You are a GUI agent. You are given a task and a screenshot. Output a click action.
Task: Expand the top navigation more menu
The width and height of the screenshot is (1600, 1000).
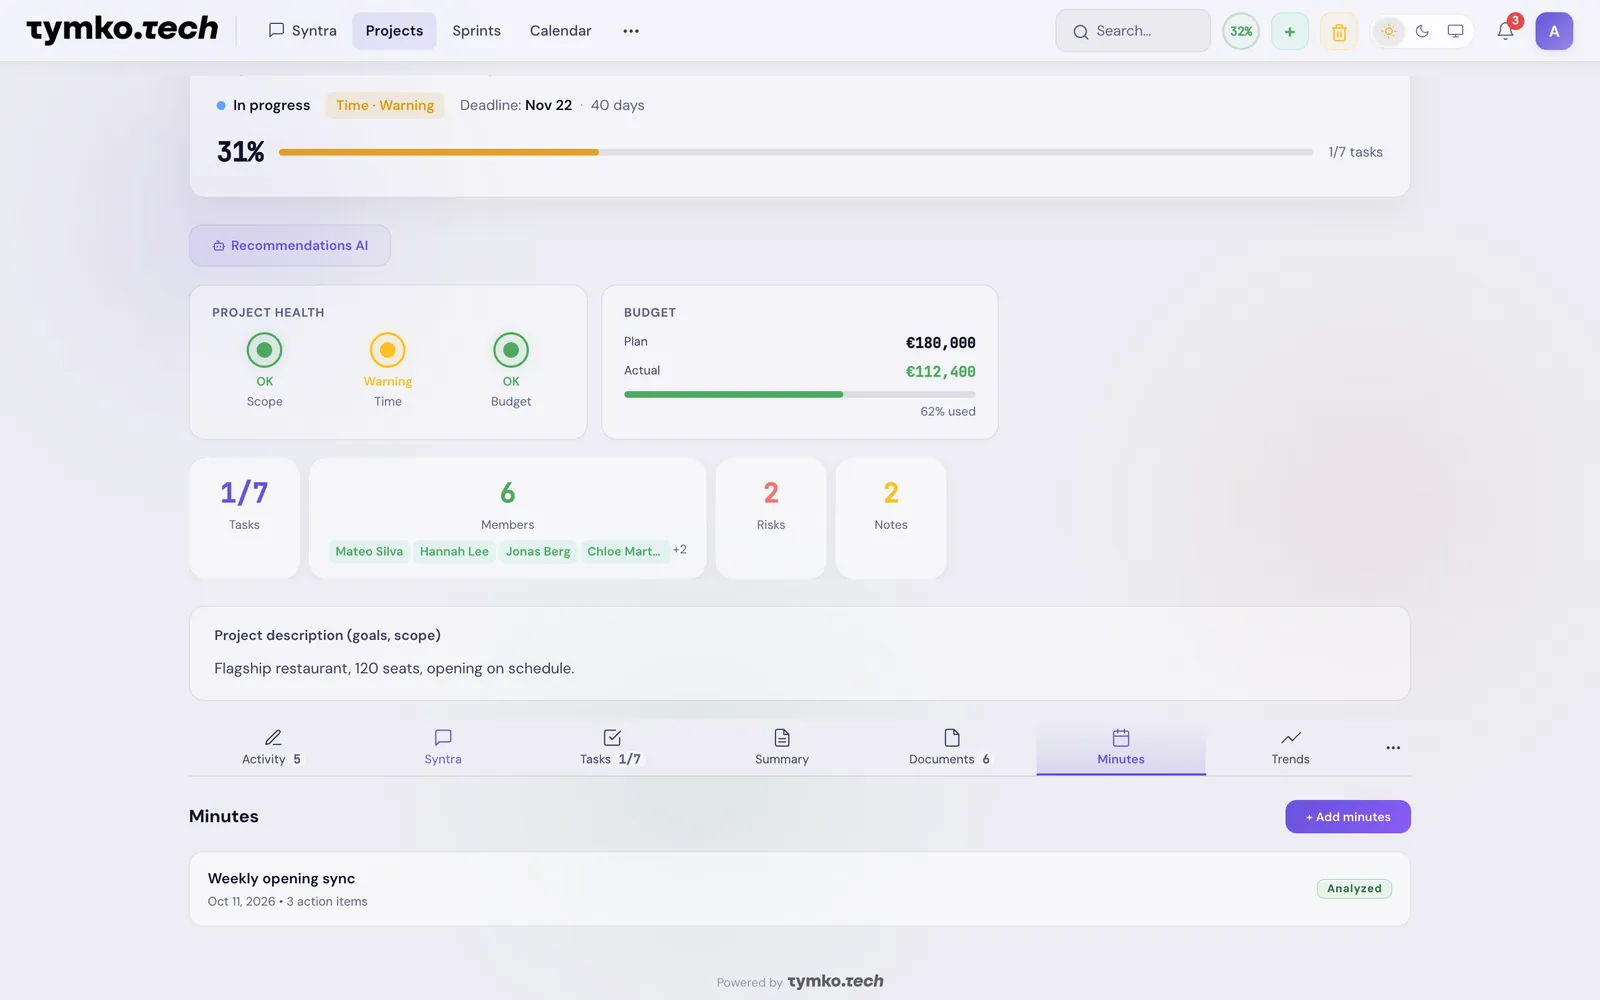pos(631,31)
